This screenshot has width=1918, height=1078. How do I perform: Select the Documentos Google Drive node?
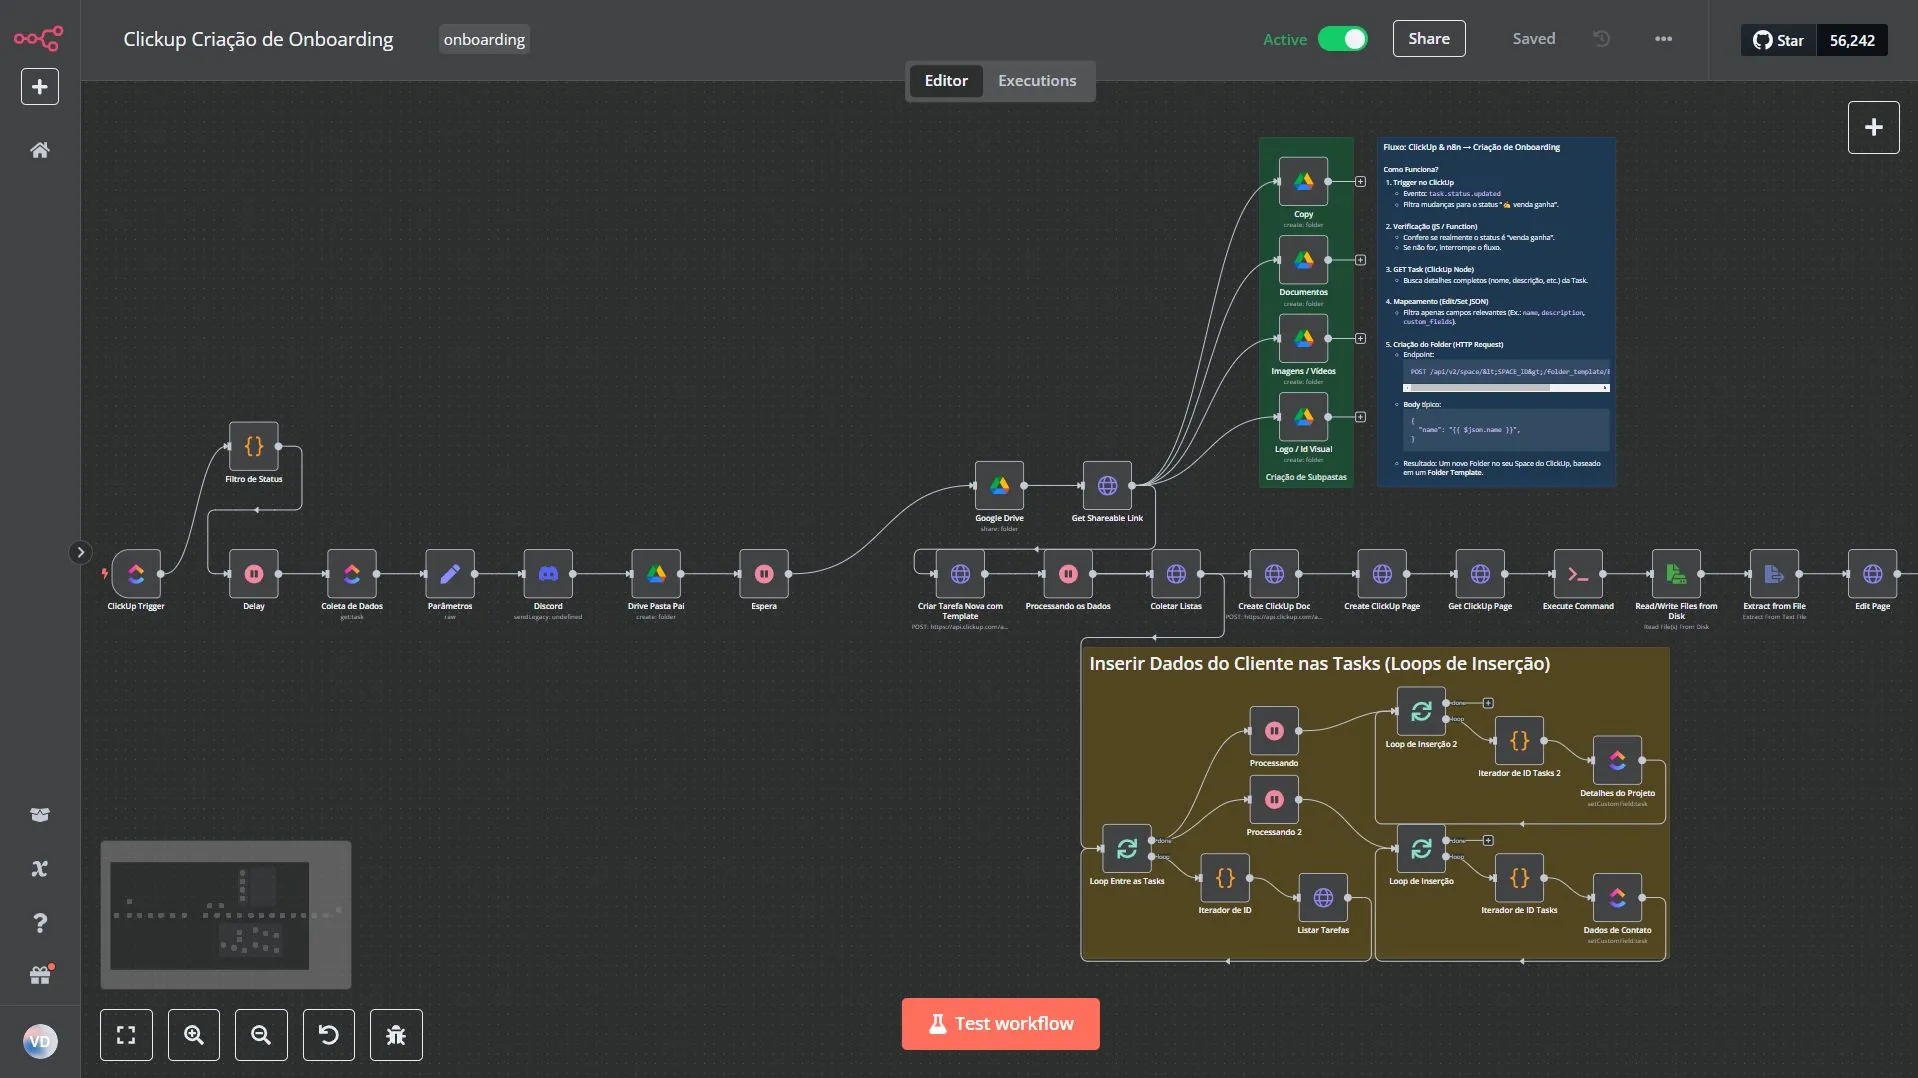[x=1303, y=260]
